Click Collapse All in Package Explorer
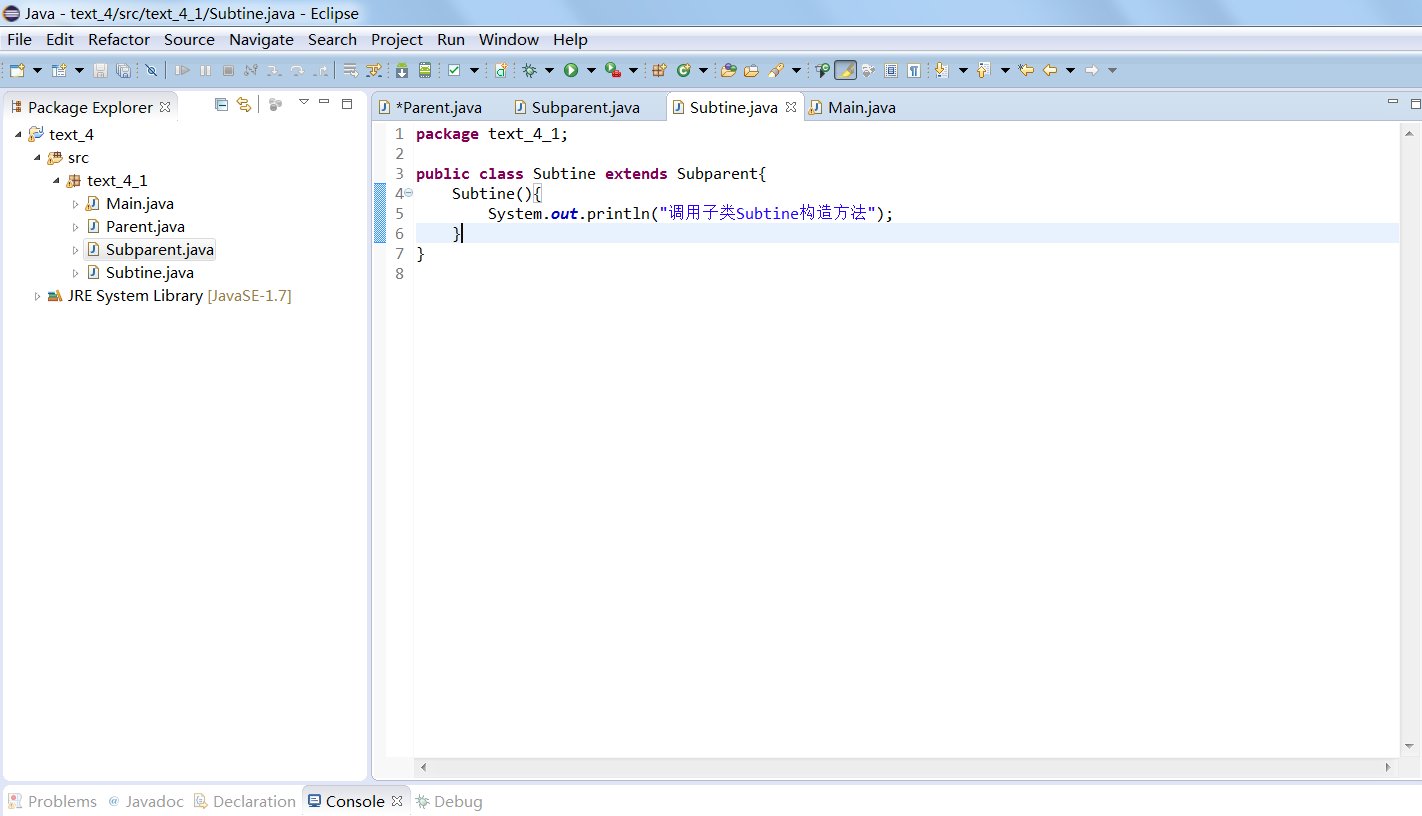Image resolution: width=1422 pixels, height=816 pixels. [x=222, y=104]
